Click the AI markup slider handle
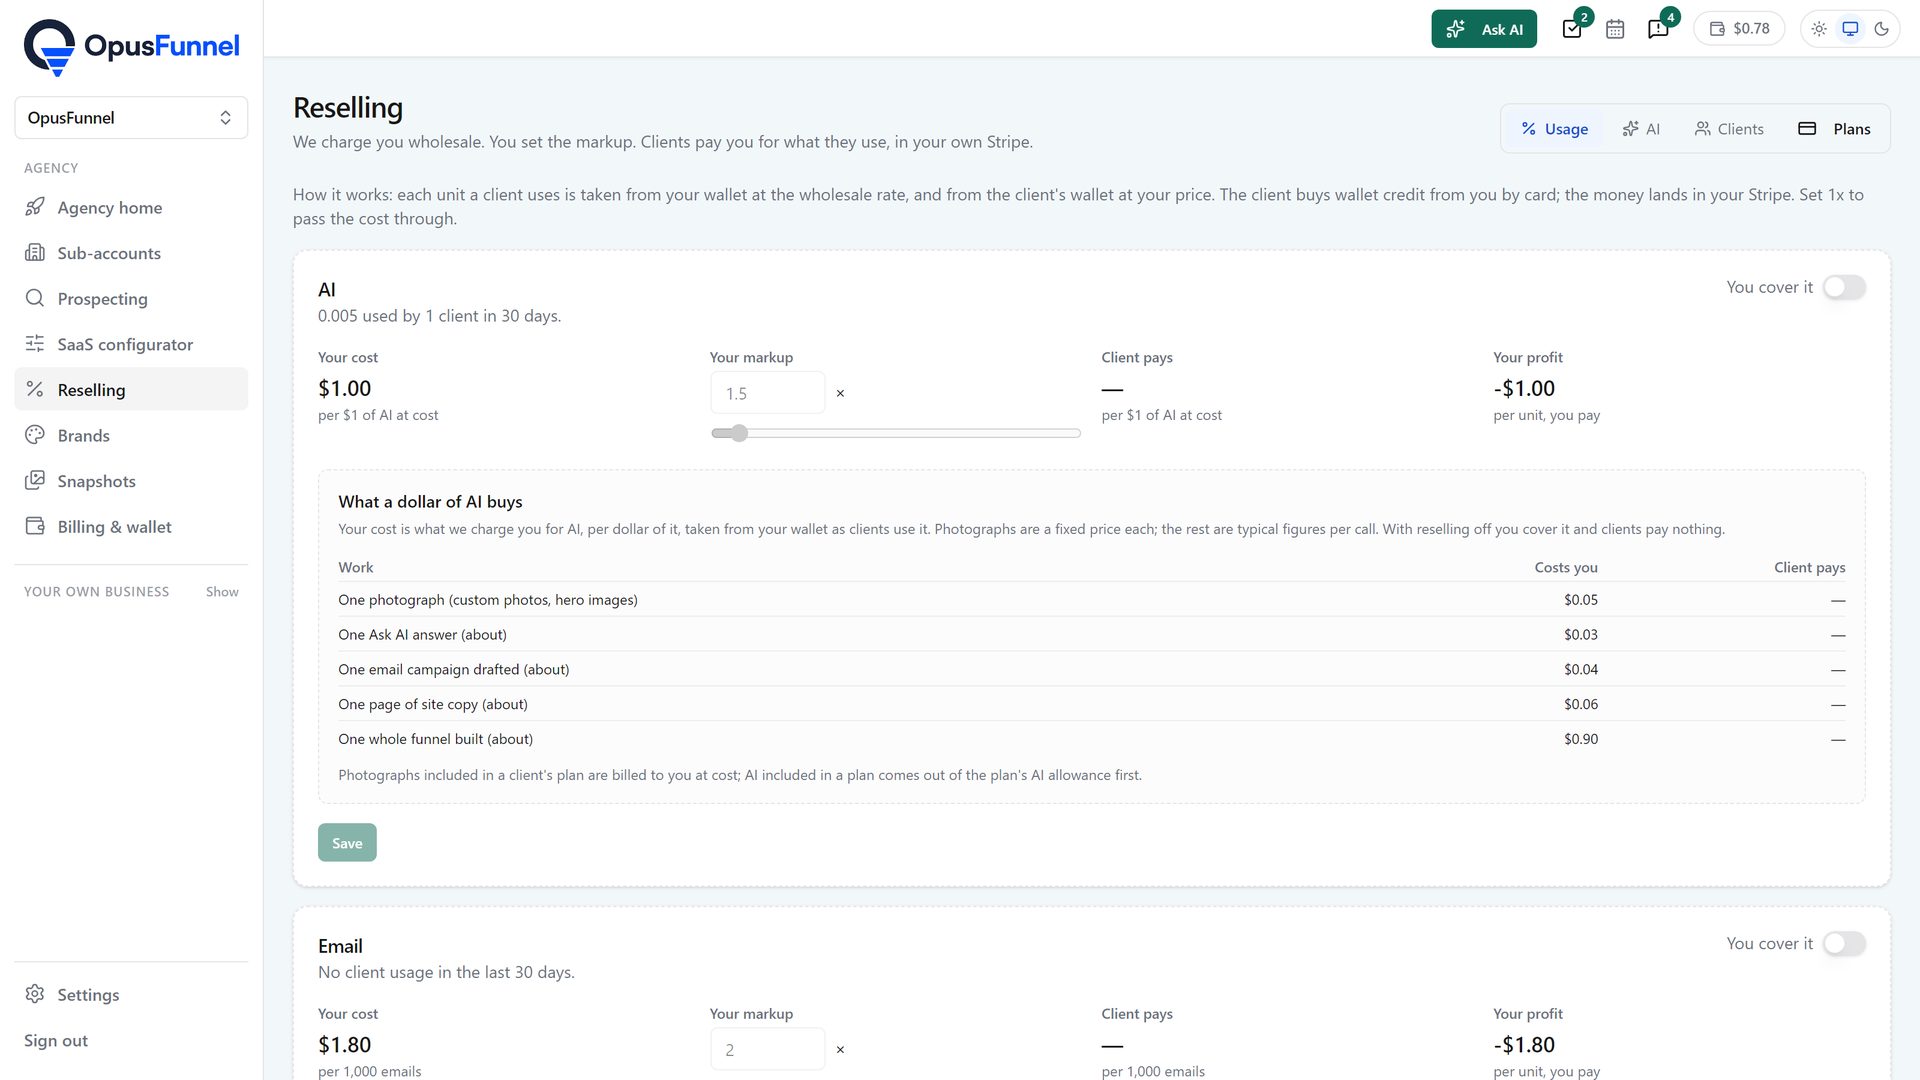 (739, 433)
